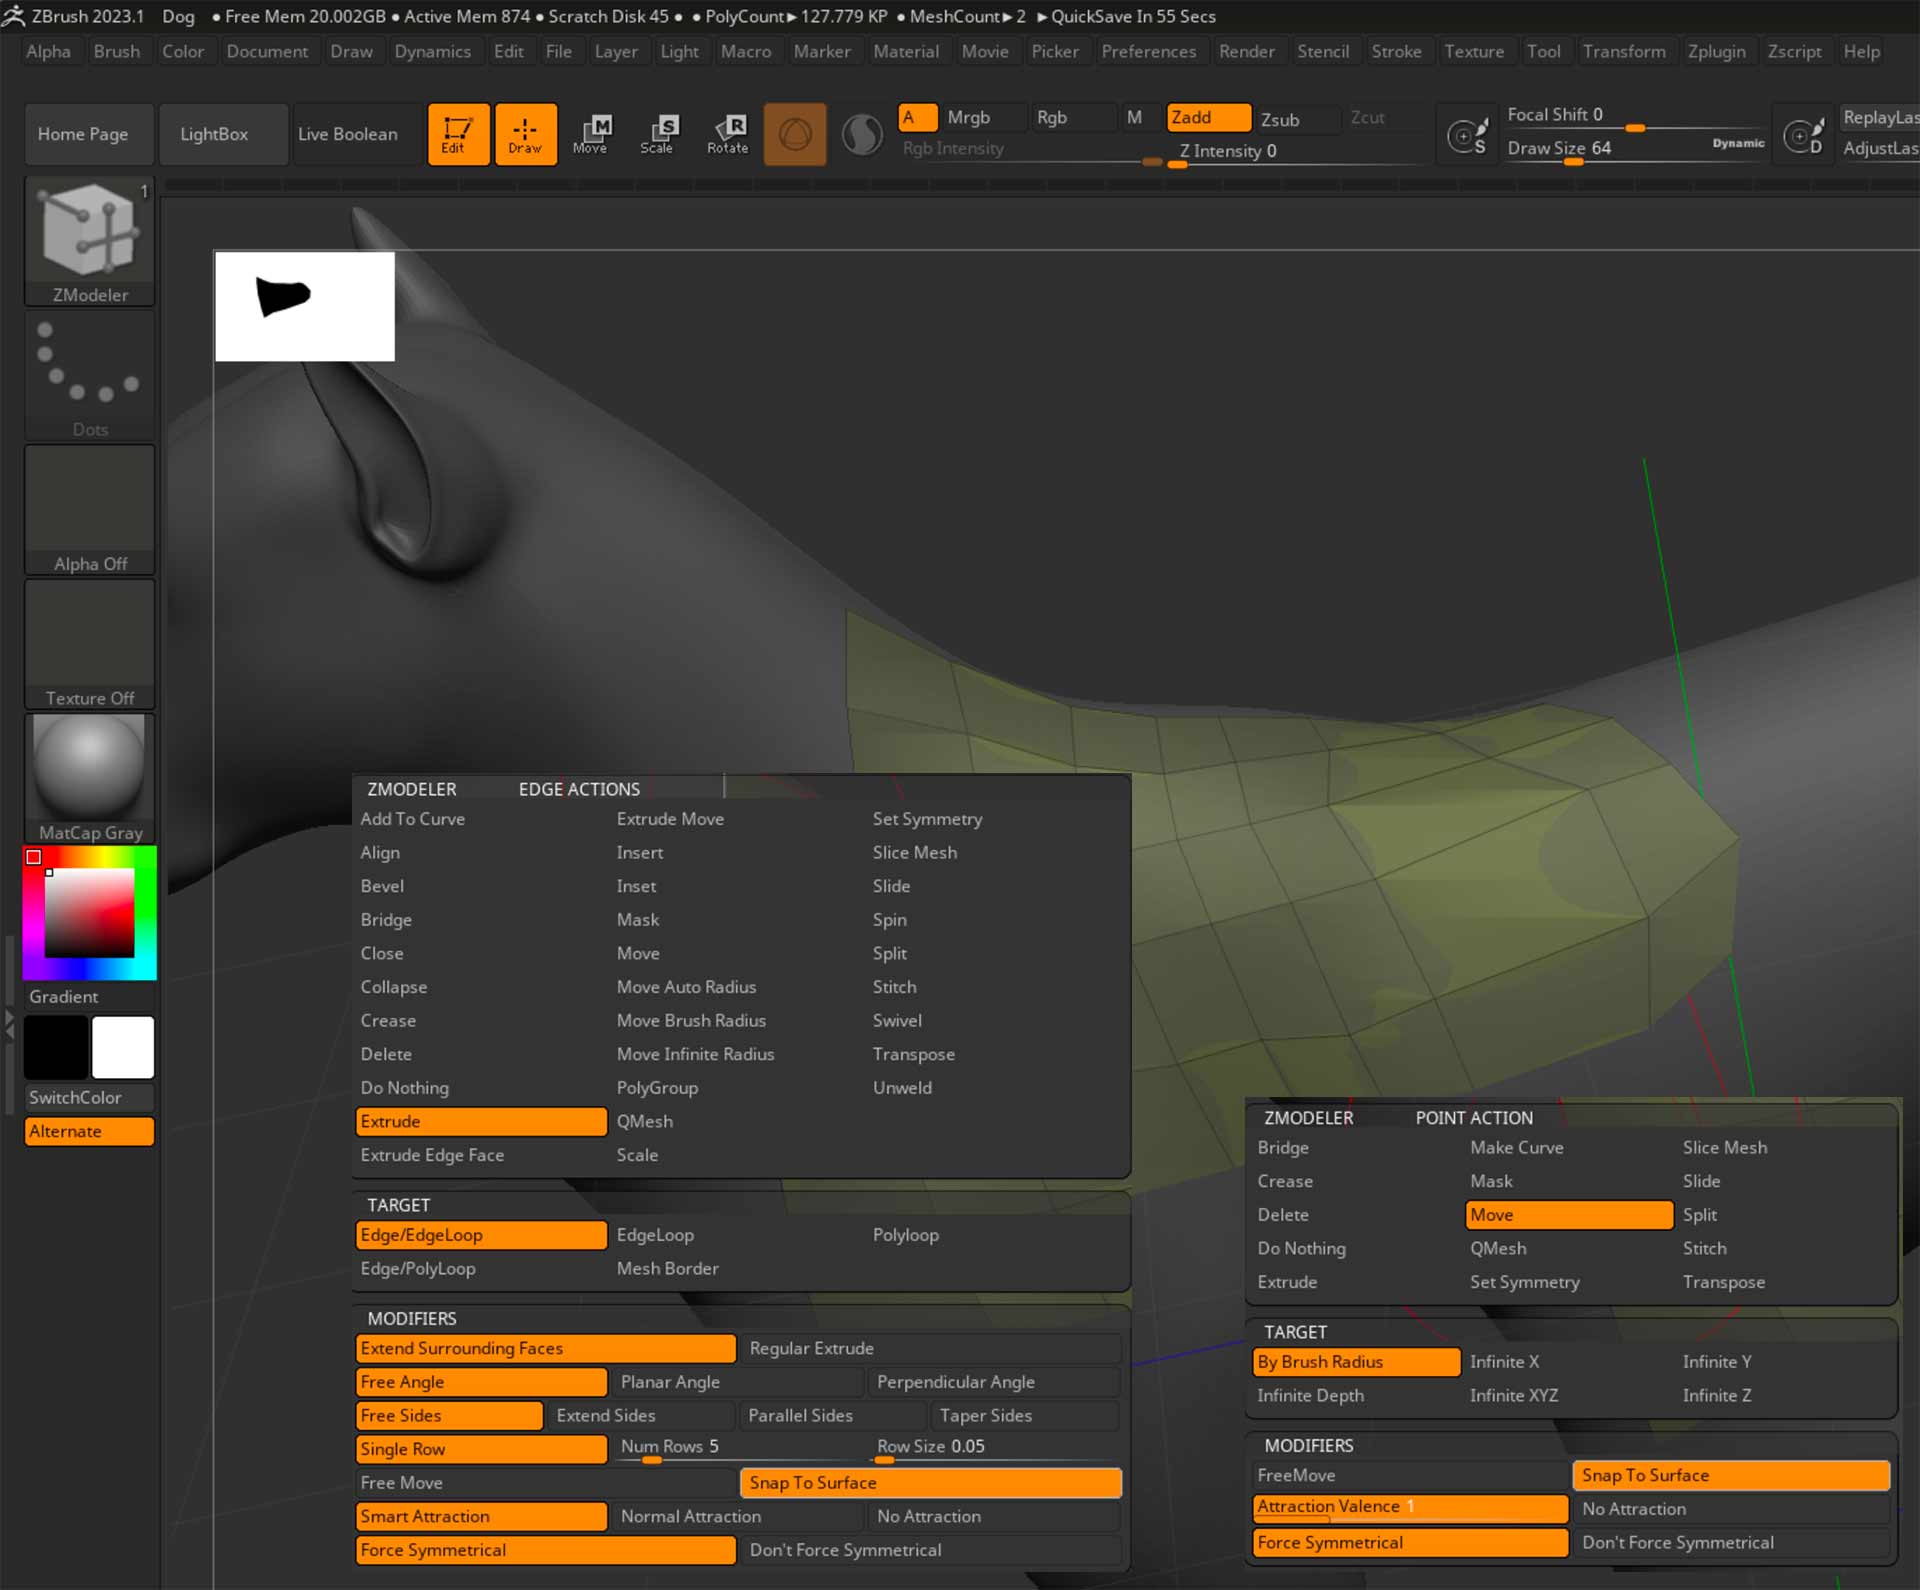Viewport: 1920px width, 1590px height.
Task: Click the Draw mode icon
Action: [525, 134]
